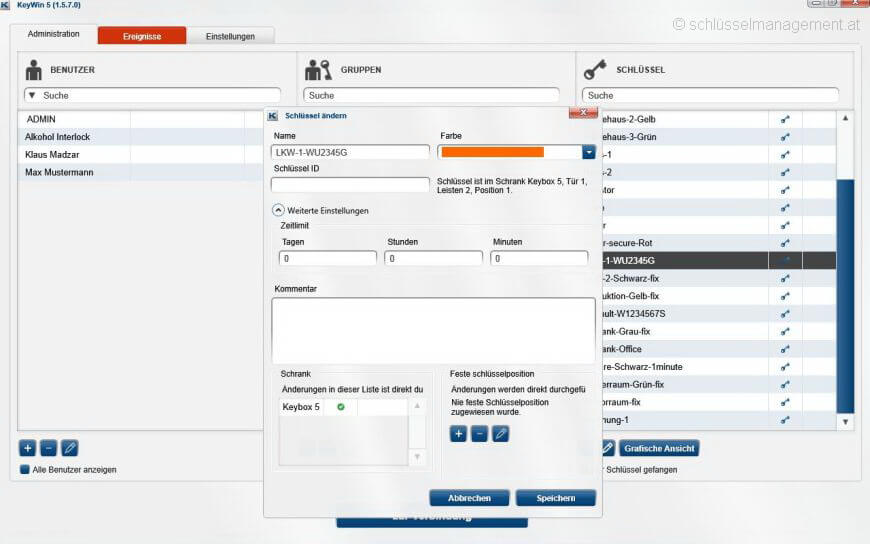The width and height of the screenshot is (870, 544).
Task: Click the edit user pencil icon under Benutzer list
Action: [x=69, y=448]
